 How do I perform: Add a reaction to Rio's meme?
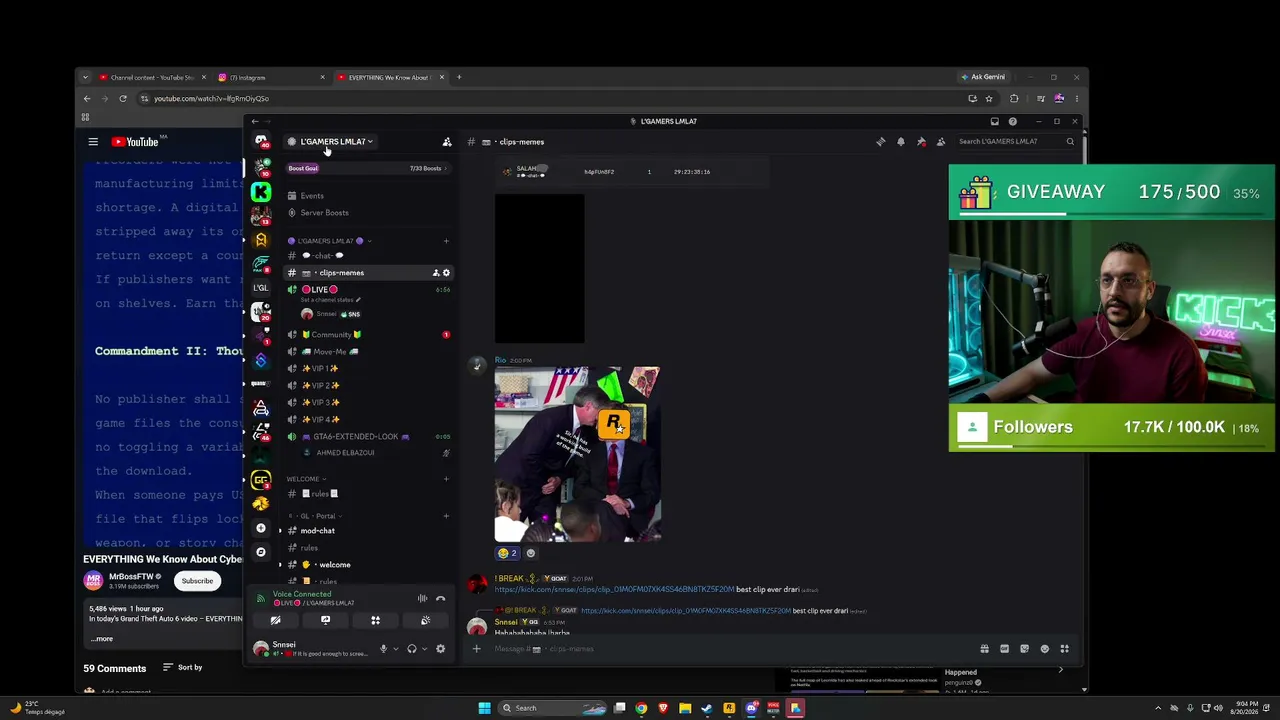point(530,553)
